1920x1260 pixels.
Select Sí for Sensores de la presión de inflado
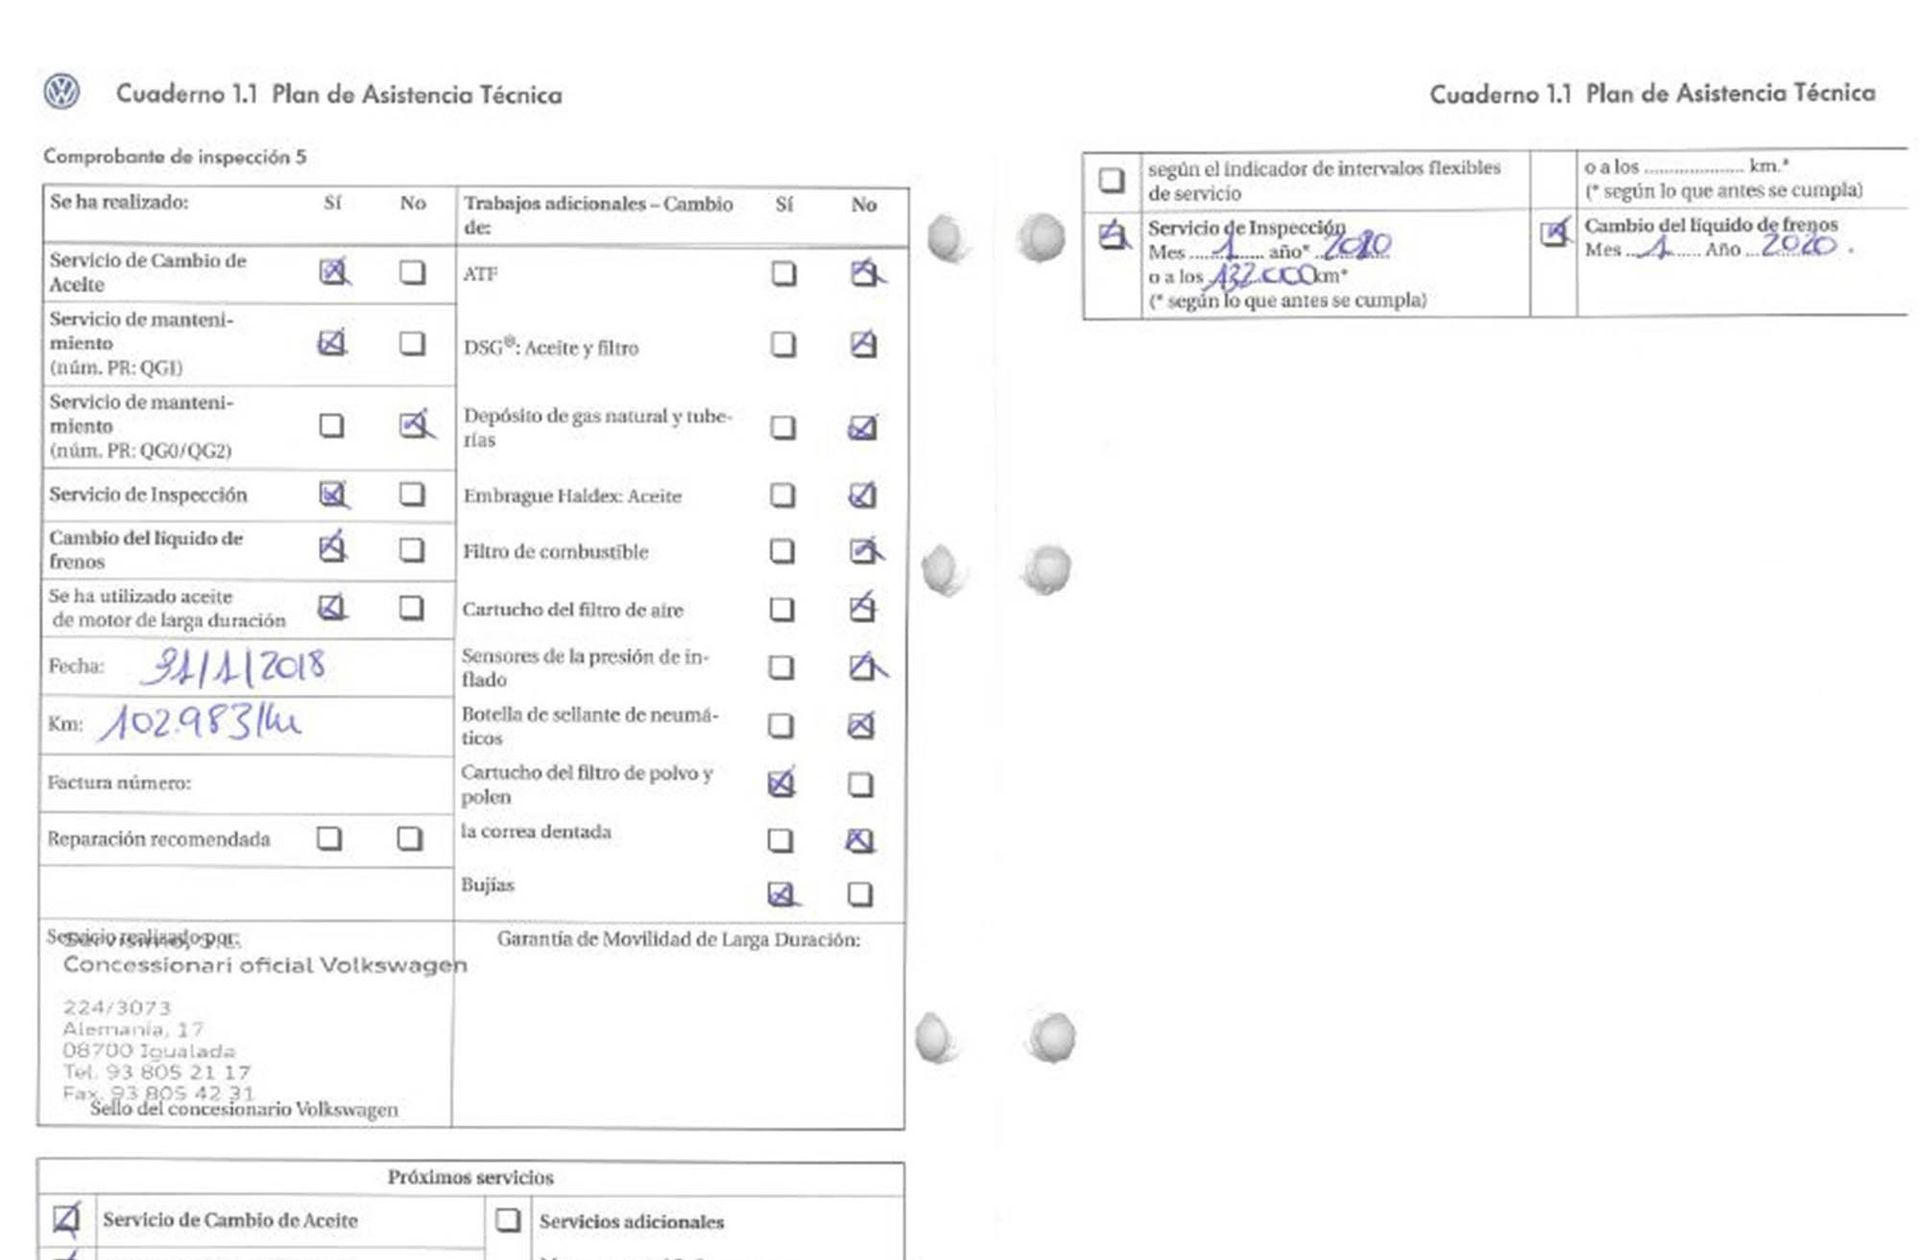[782, 667]
